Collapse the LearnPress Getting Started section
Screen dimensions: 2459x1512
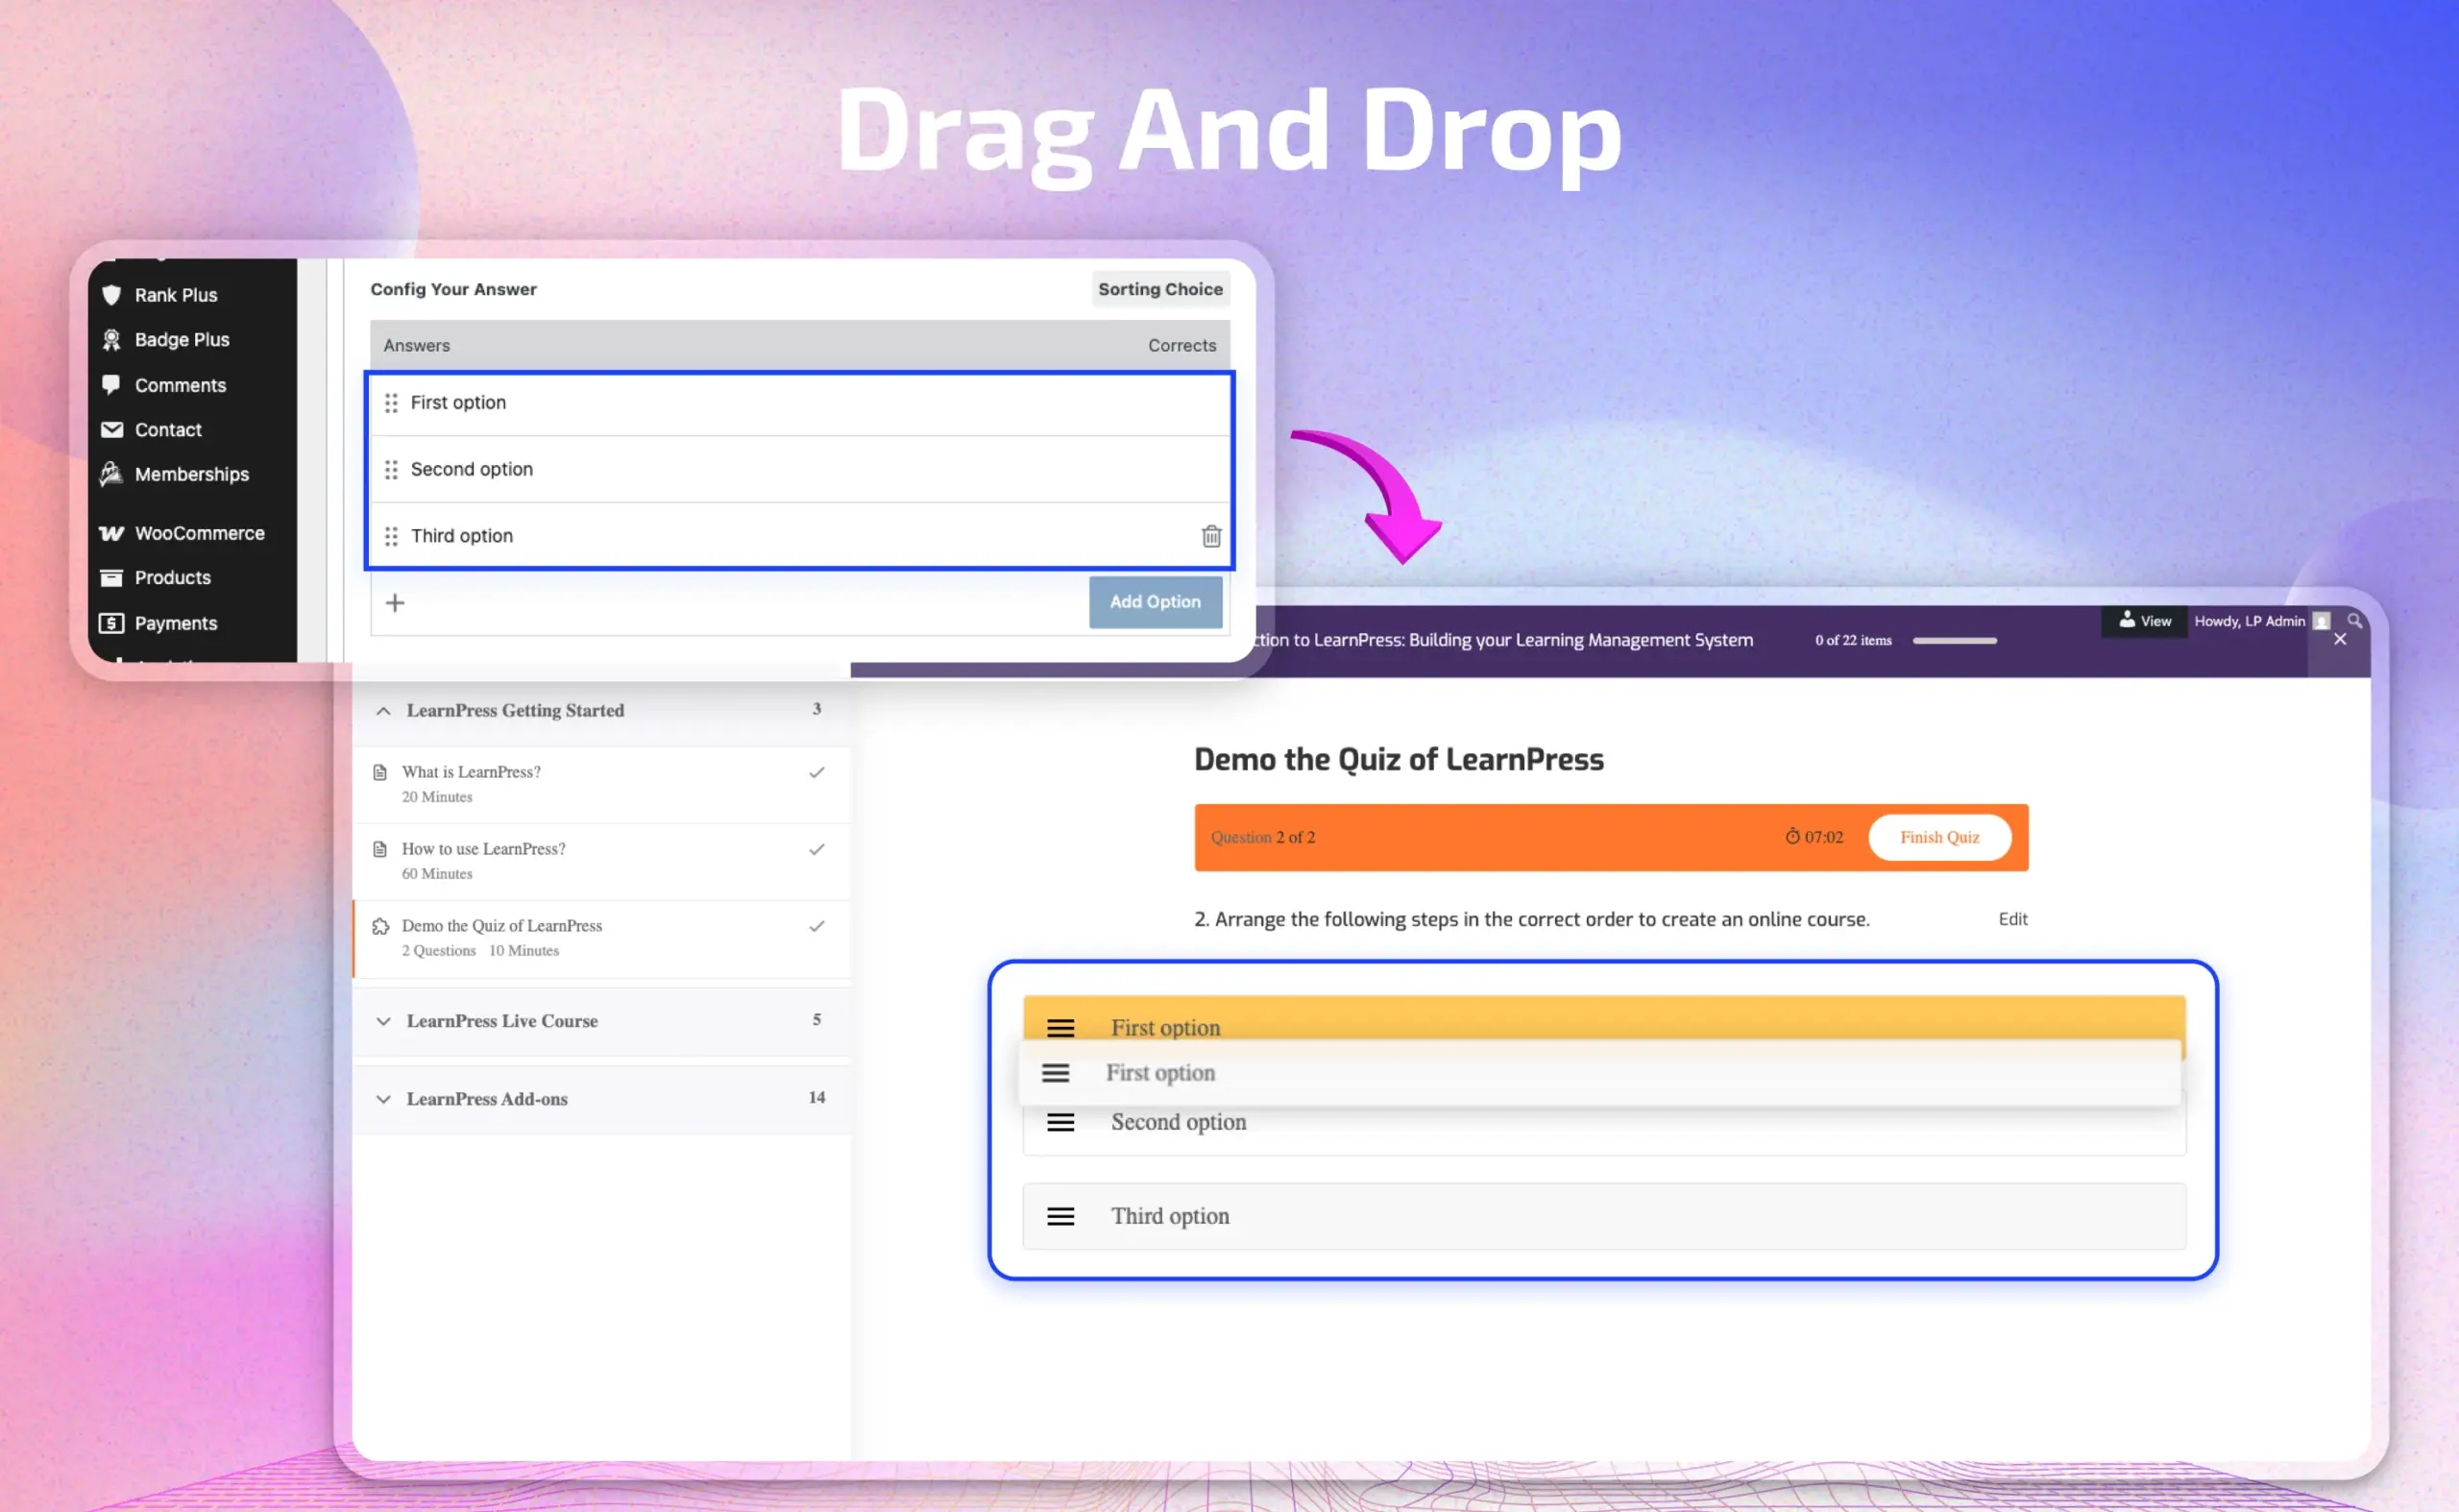383,710
